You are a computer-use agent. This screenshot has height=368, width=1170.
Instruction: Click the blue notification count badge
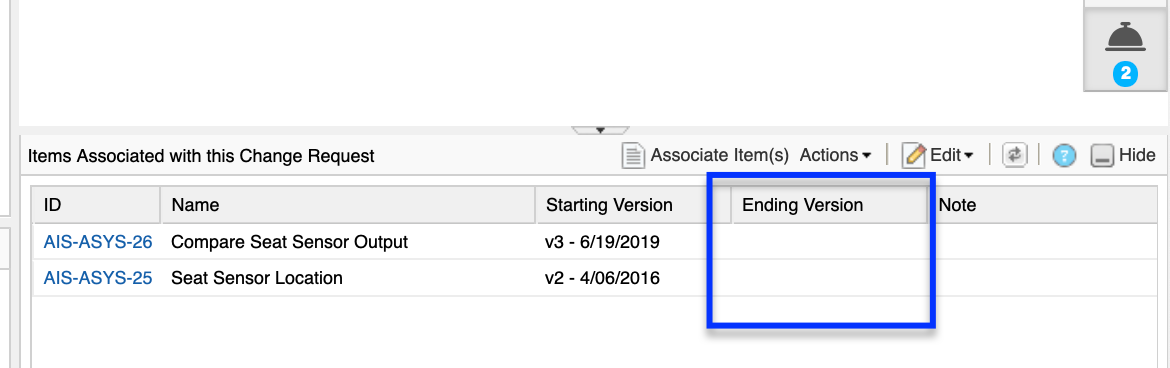(1124, 74)
